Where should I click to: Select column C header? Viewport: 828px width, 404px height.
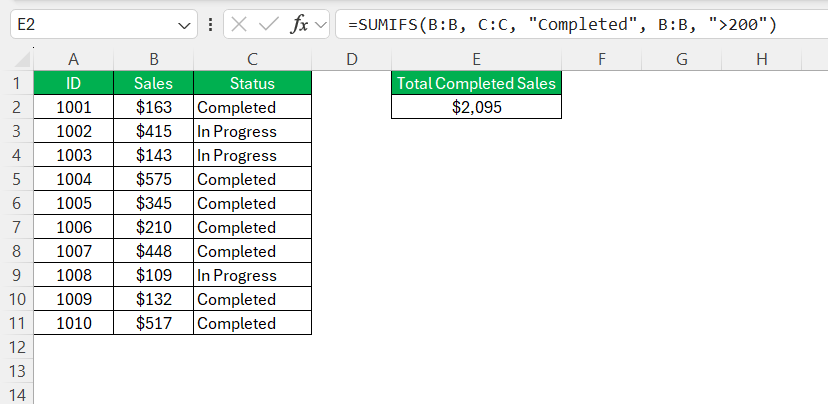pos(252,60)
